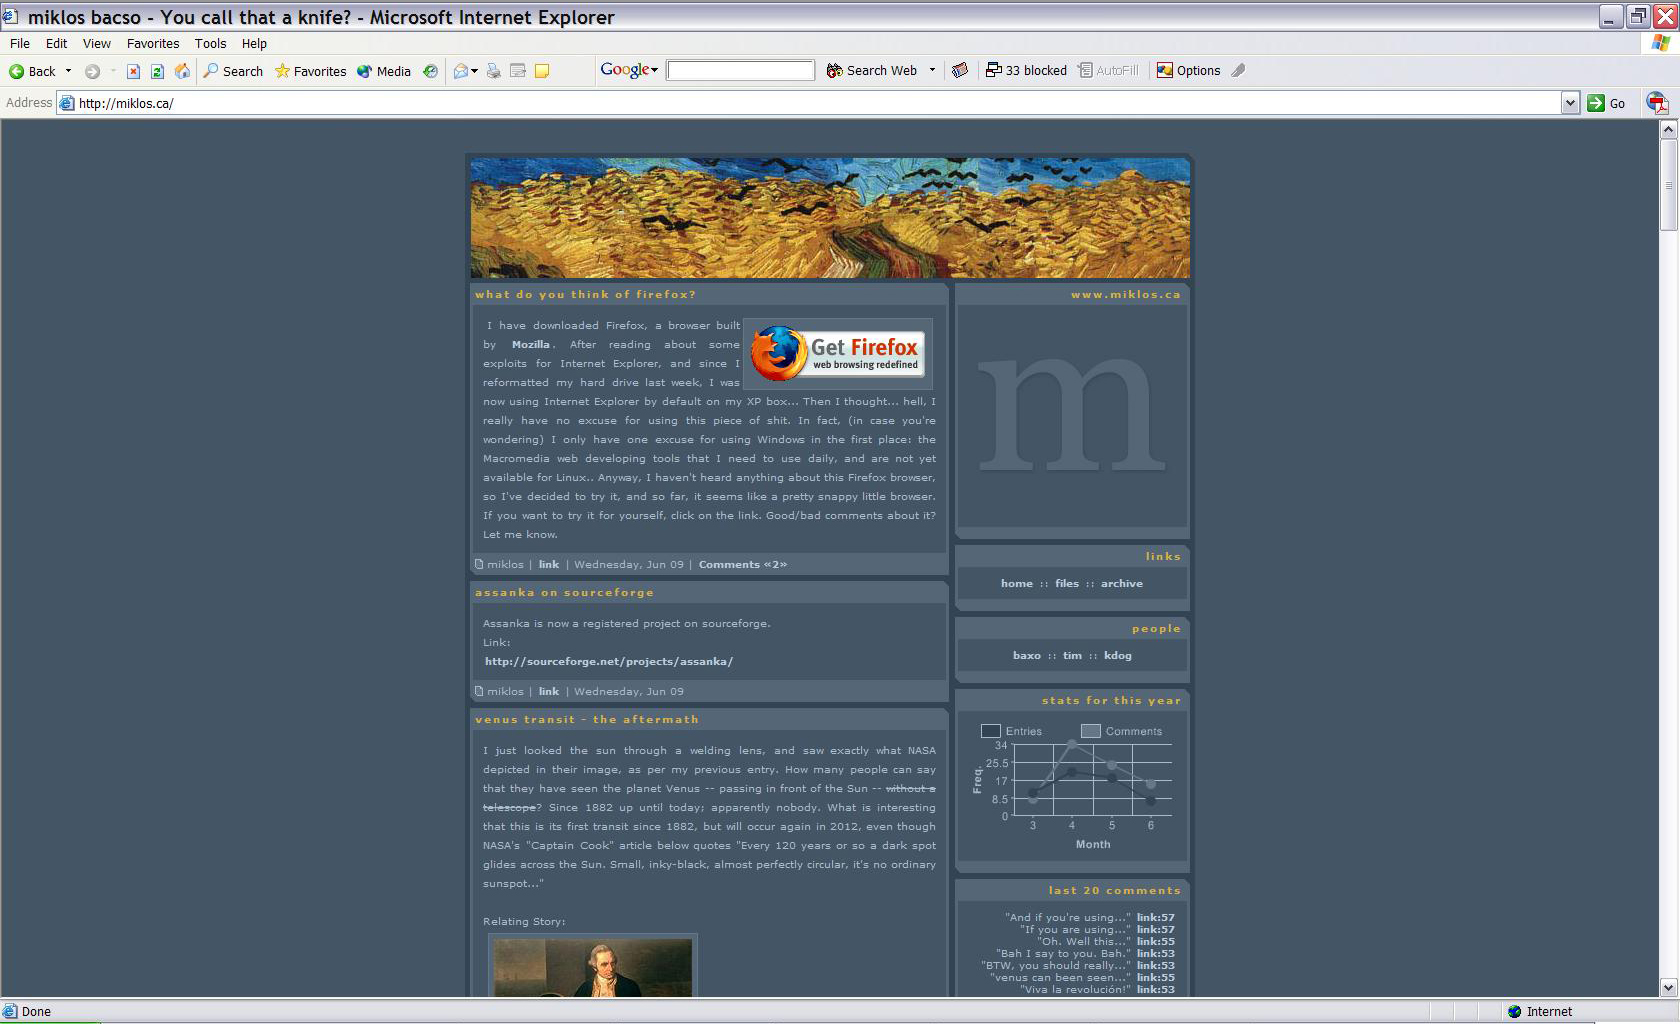Click the vertical scrollbar down arrow

coord(1668,987)
